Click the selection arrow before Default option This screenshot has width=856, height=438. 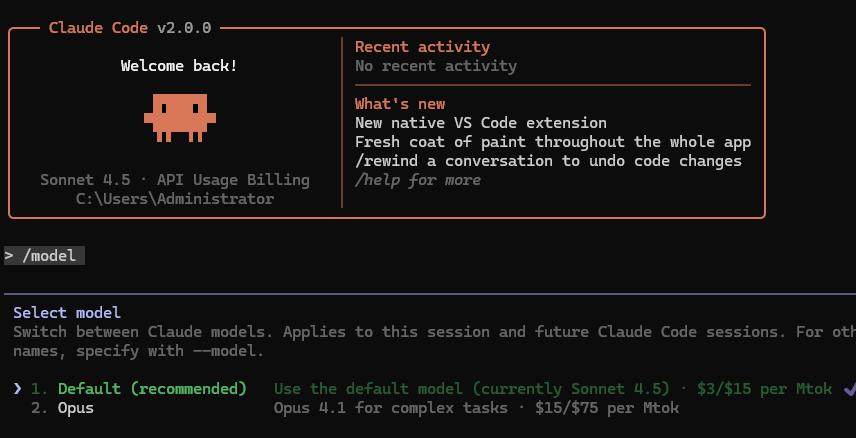[17, 389]
